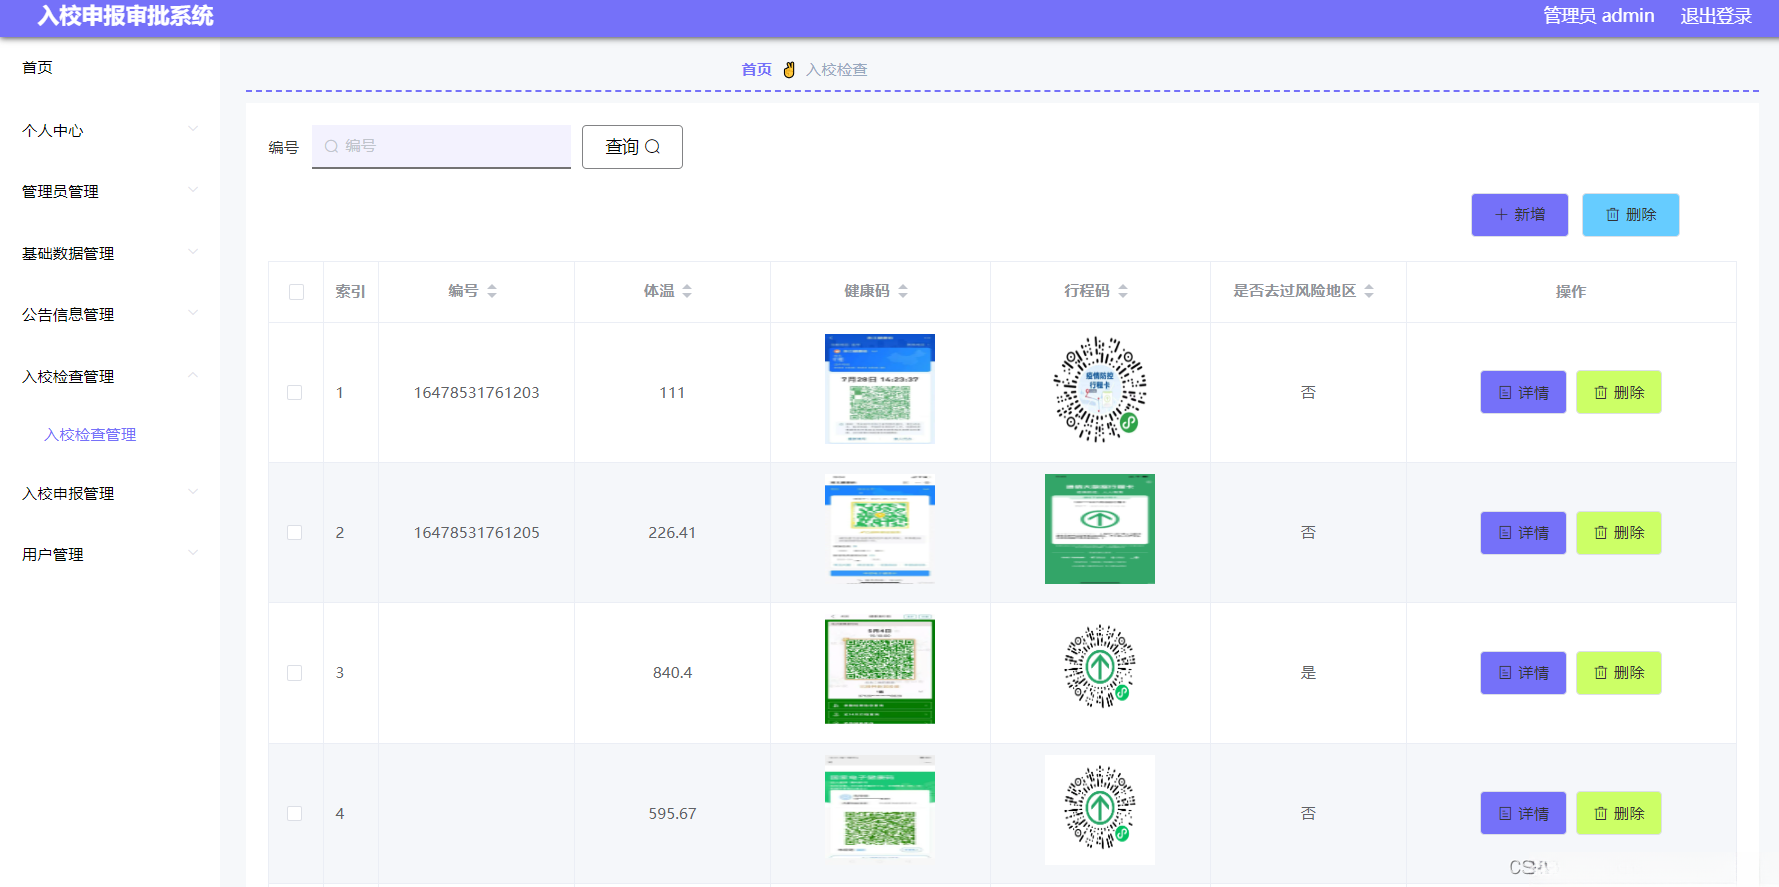Open 个人中心 sidebar menu
Viewport: 1779px width, 887px height.
pyautogui.click(x=110, y=131)
